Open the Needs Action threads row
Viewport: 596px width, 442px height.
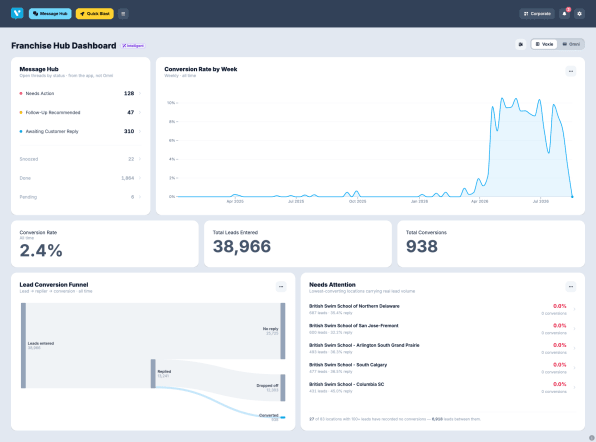coord(81,93)
